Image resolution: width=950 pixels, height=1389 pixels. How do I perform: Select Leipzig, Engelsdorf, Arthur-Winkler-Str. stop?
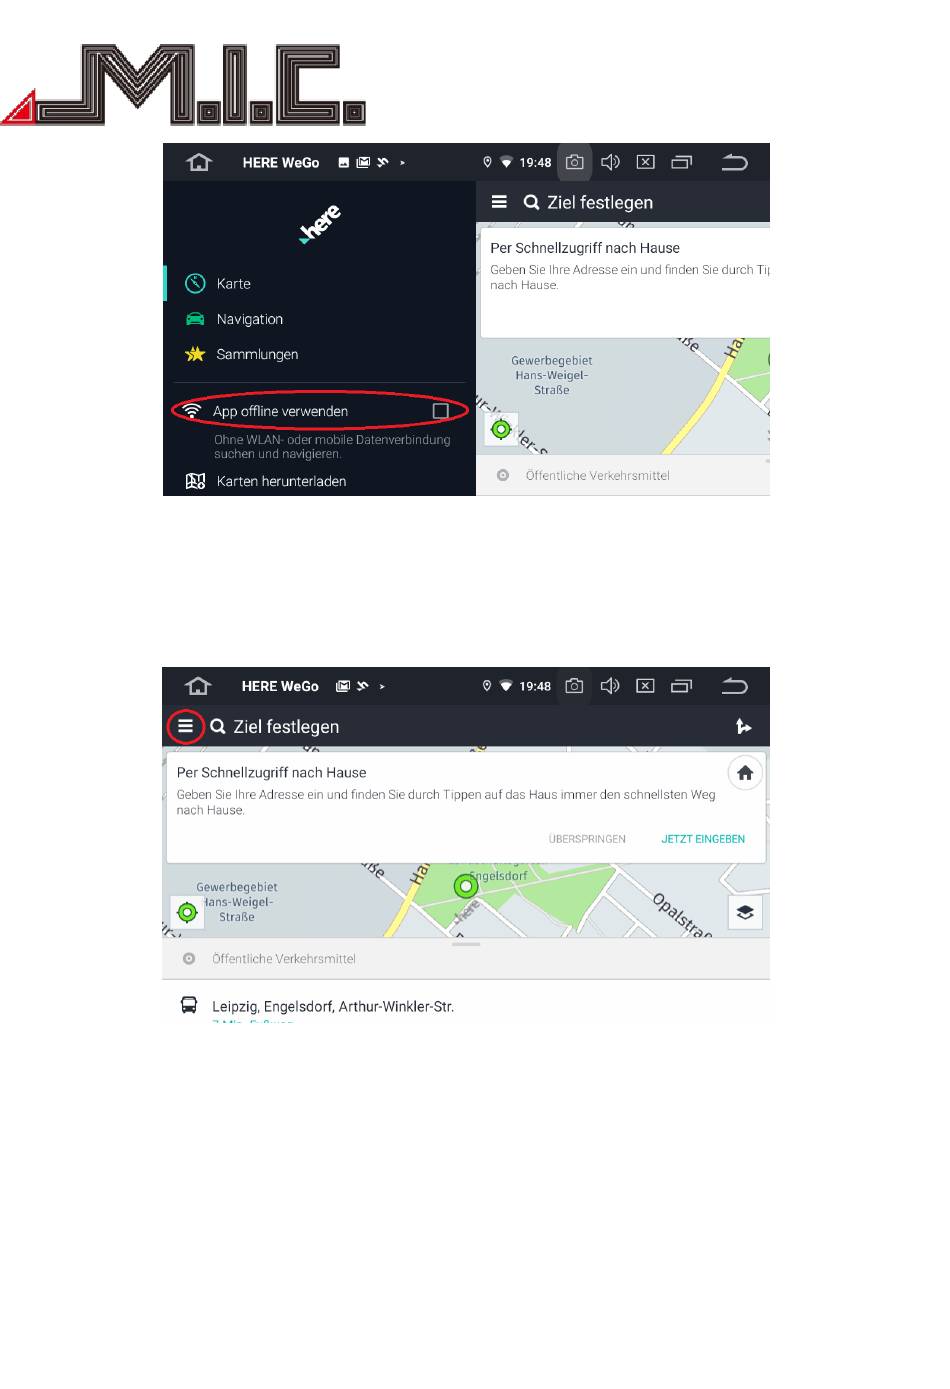click(x=333, y=1006)
